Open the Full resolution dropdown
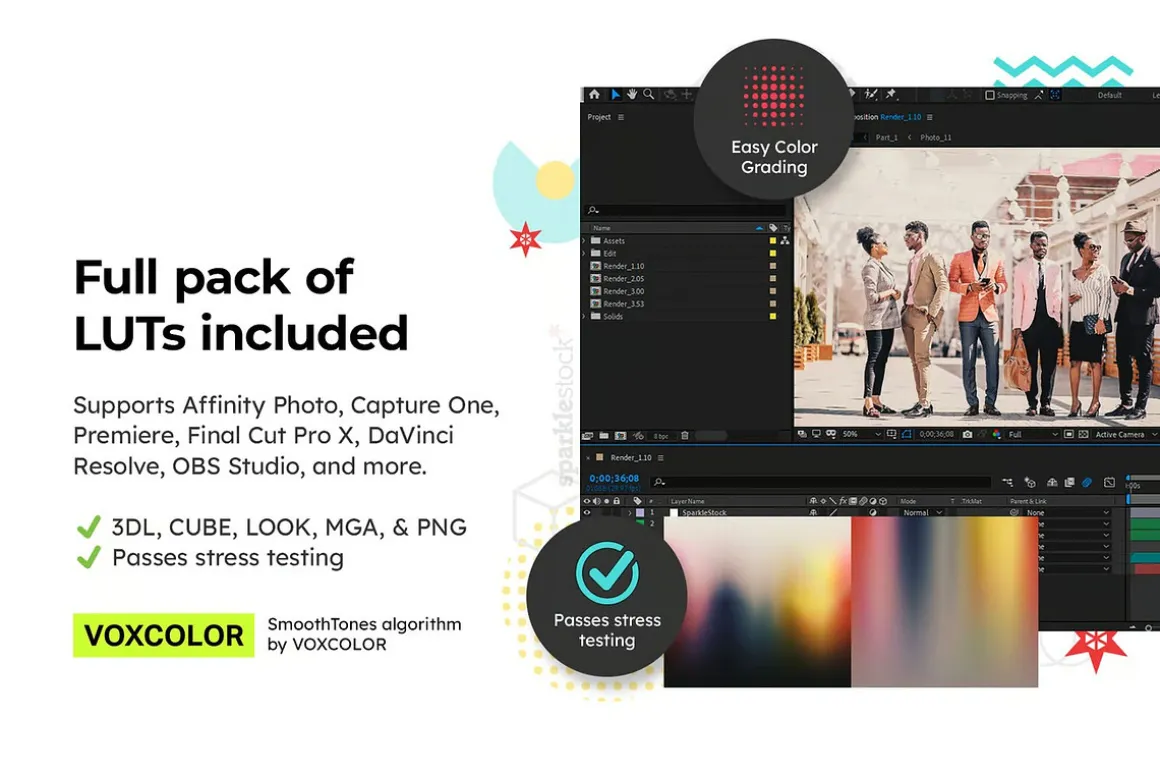The image size is (1160, 774). click(1033, 434)
